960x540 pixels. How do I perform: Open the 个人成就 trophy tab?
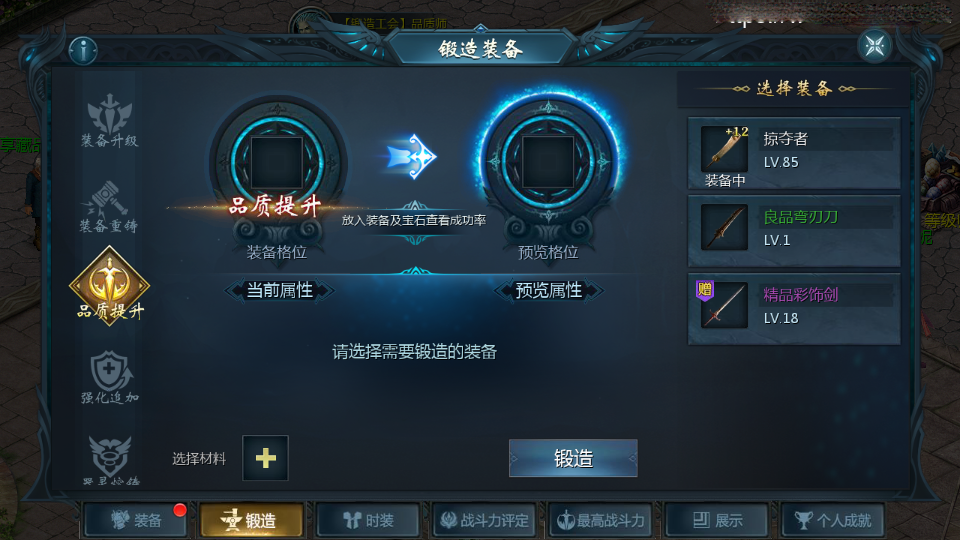[833, 520]
